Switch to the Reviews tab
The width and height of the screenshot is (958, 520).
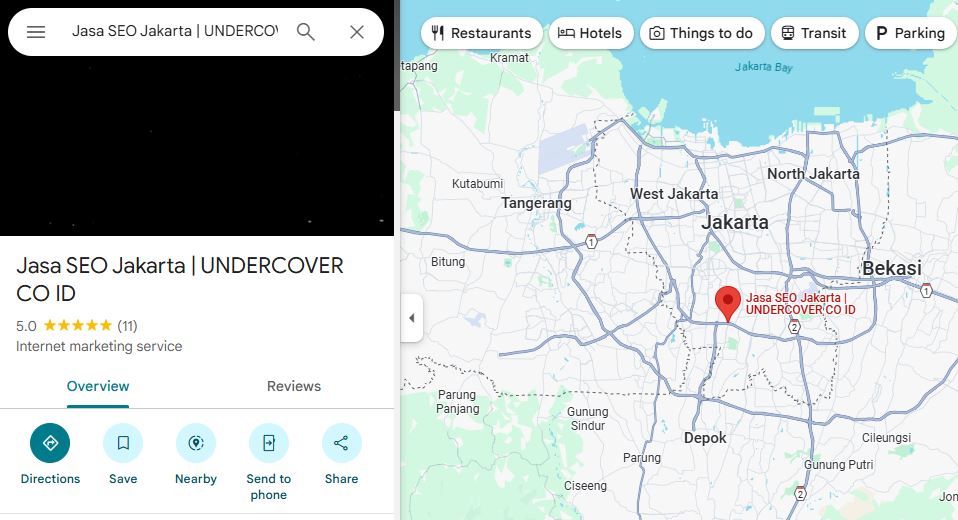click(294, 386)
